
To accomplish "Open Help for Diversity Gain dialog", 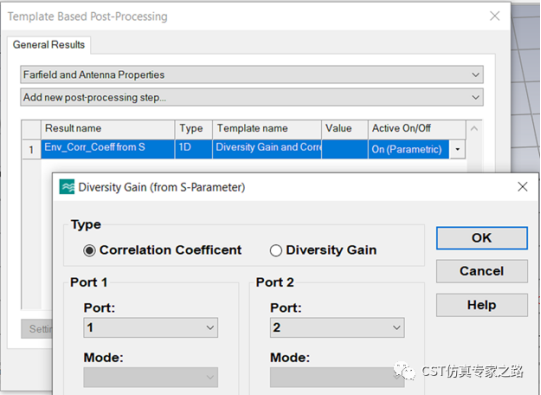I will pos(482,305).
